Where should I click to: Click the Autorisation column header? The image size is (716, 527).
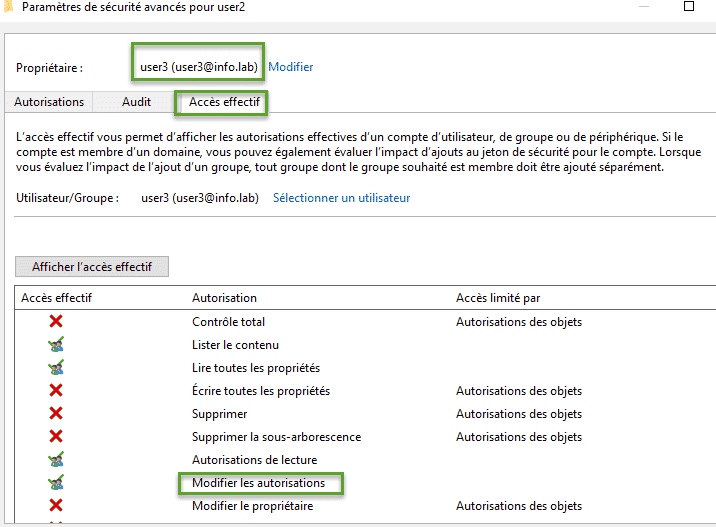224,298
